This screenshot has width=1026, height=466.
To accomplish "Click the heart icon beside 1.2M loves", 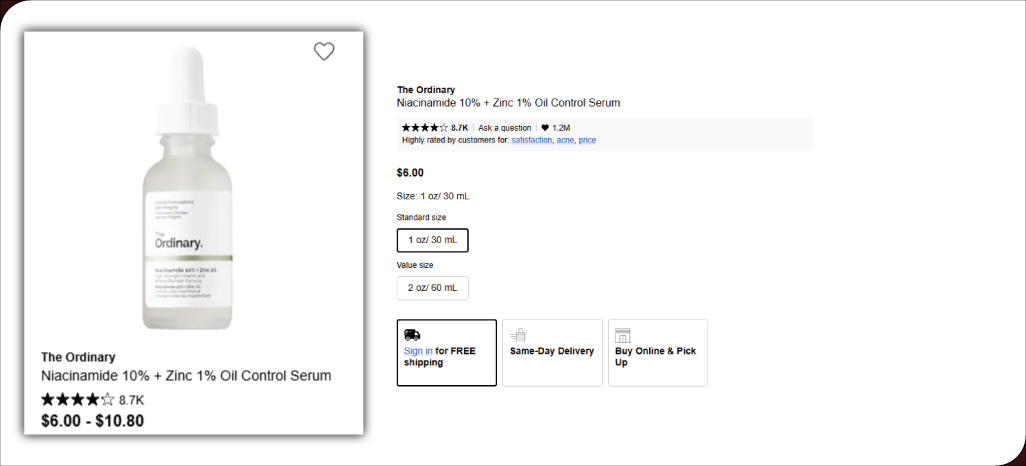I will click(545, 128).
